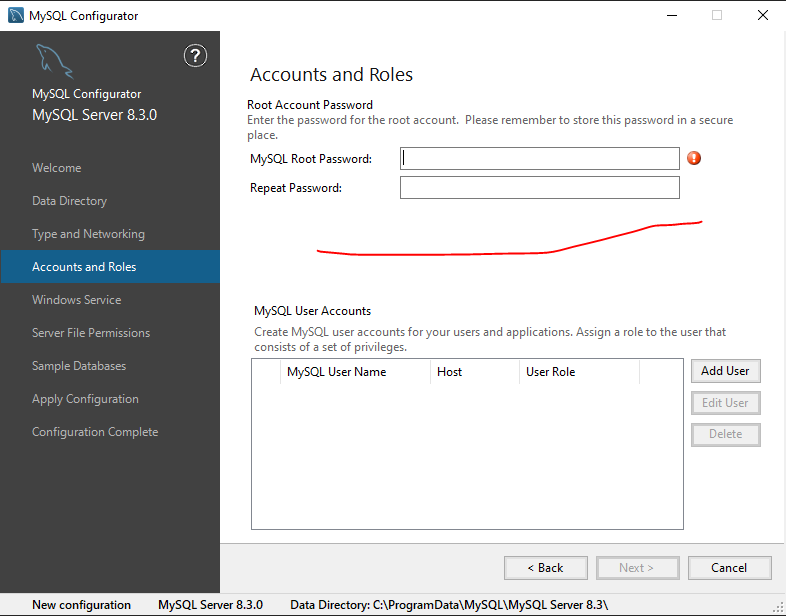The width and height of the screenshot is (786, 616).
Task: Close the MySQL Configurator window
Action: 762,16
